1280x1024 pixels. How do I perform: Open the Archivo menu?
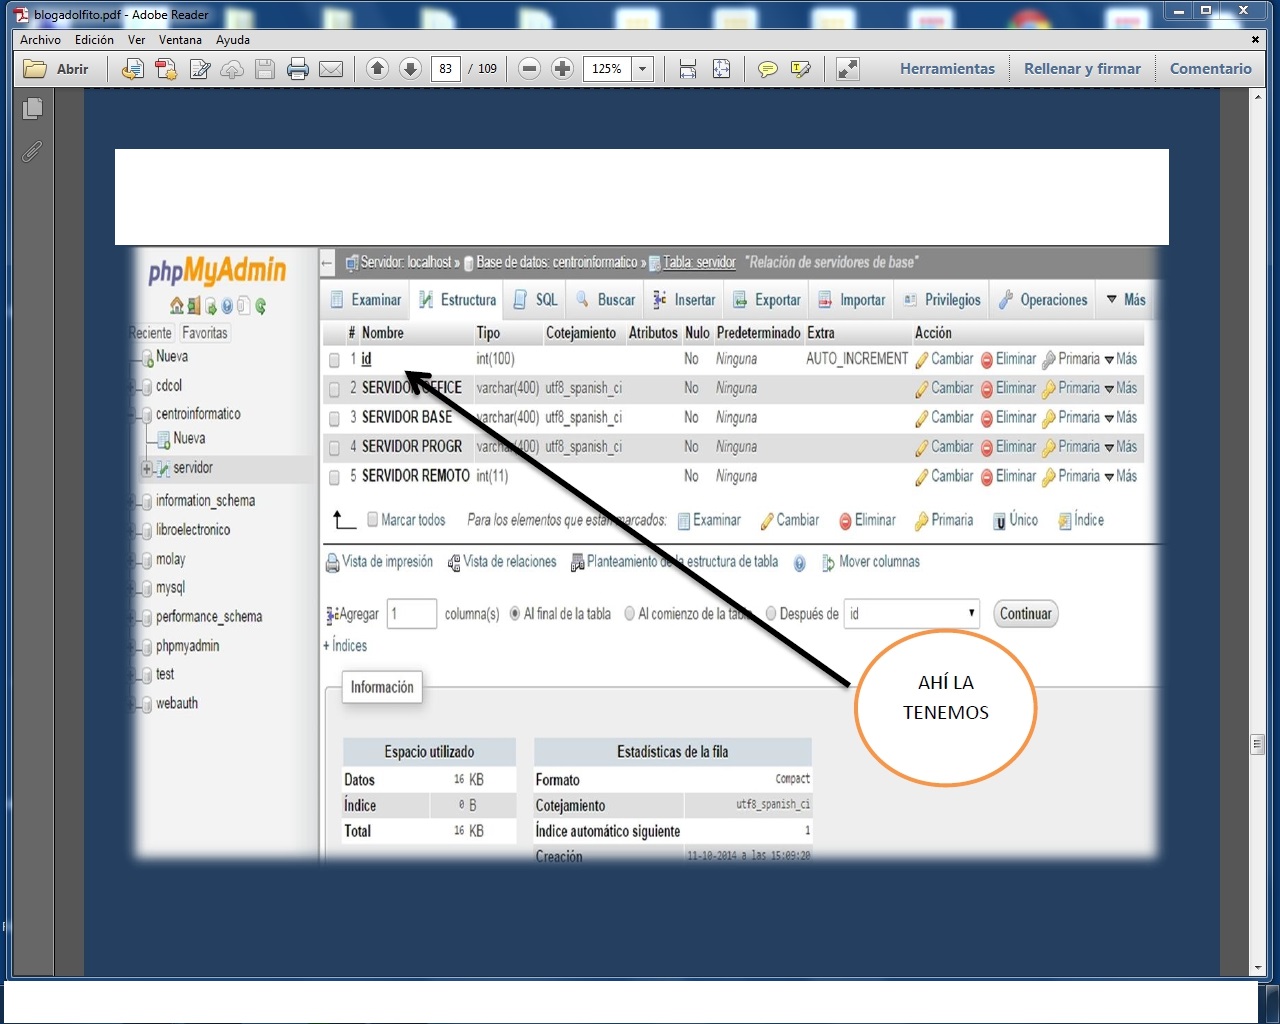[x=40, y=40]
